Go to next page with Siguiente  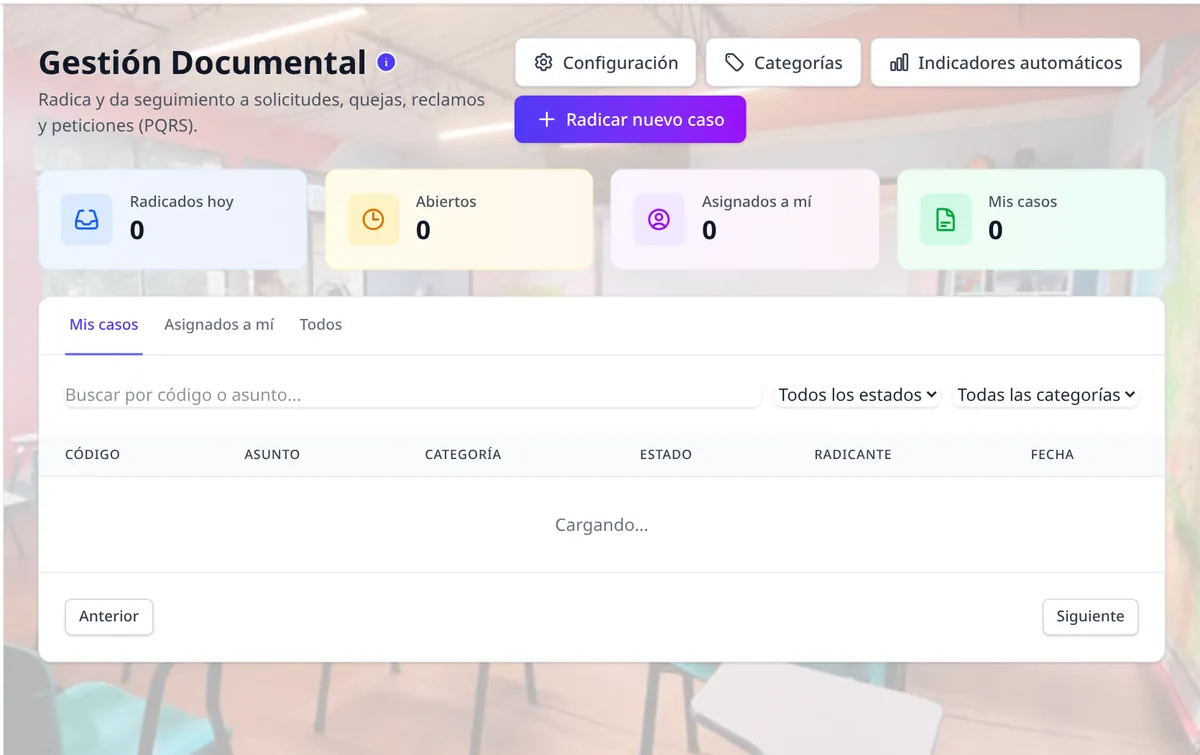click(x=1090, y=616)
